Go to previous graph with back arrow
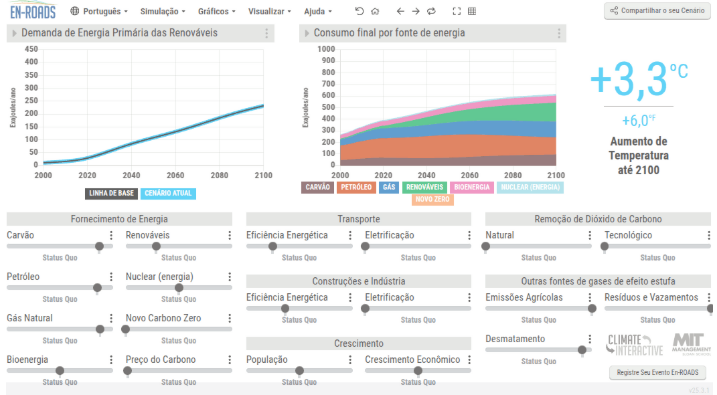This screenshot has width=717, height=395. pyautogui.click(x=400, y=11)
